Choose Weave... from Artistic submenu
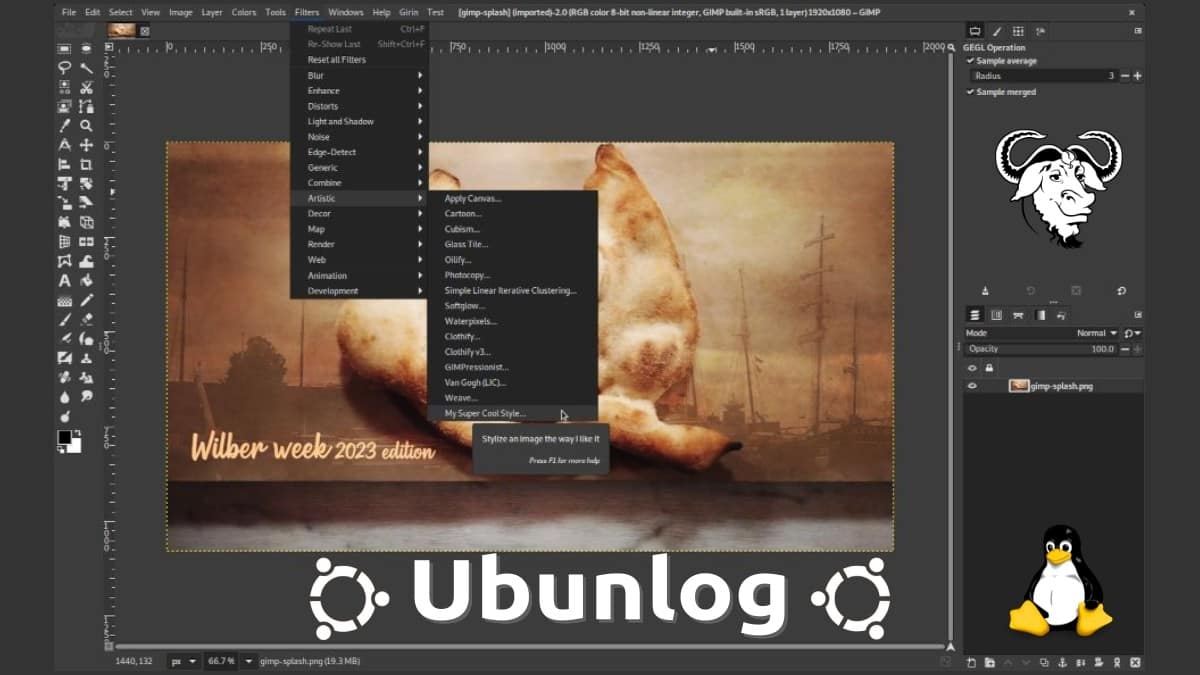 coord(513,398)
